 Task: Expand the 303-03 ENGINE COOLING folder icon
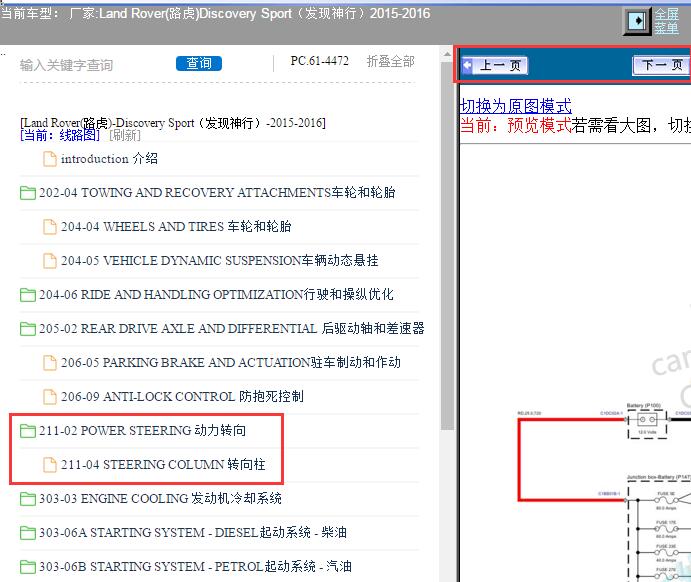pyautogui.click(x=28, y=498)
